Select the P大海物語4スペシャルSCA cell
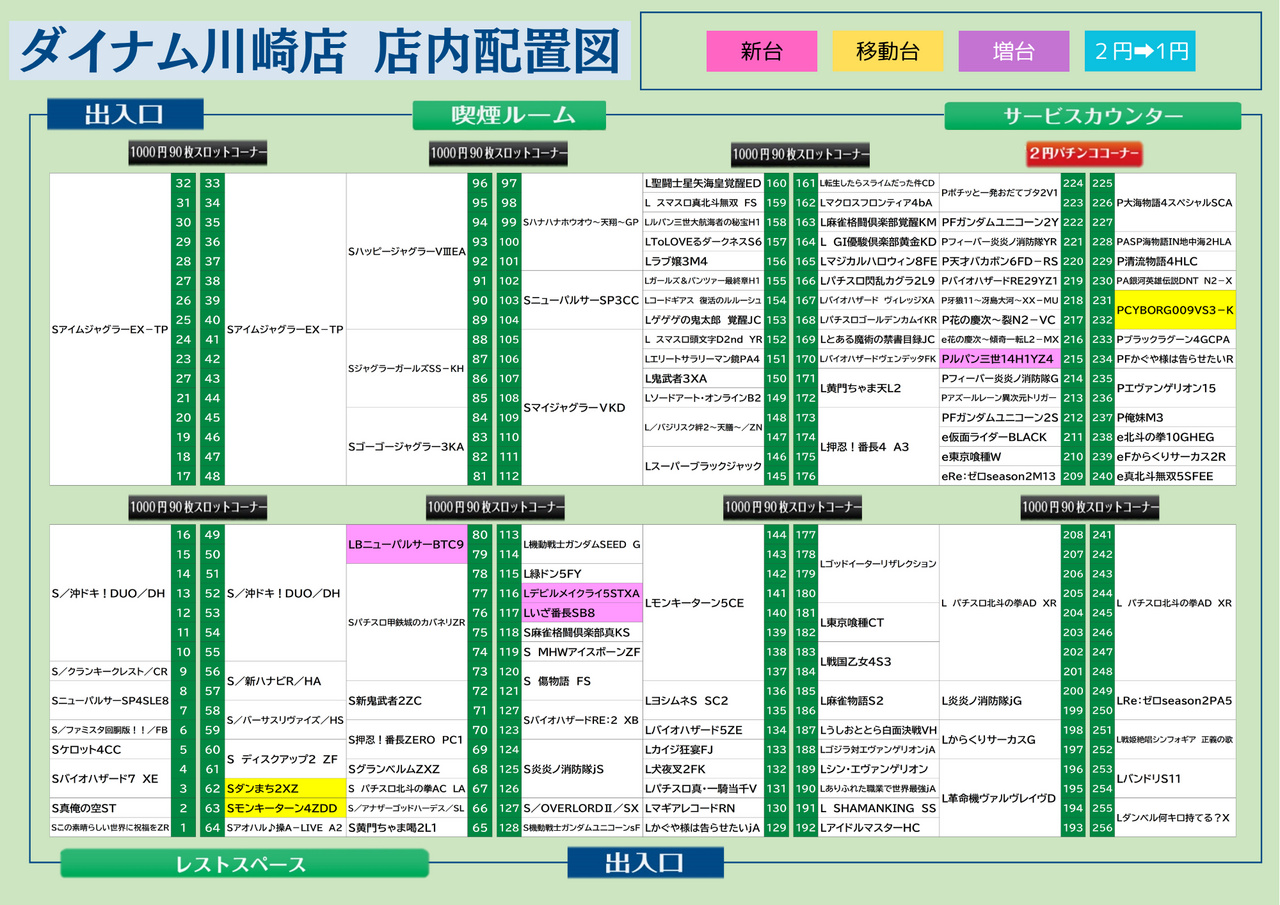This screenshot has width=1280, height=905. (1175, 203)
